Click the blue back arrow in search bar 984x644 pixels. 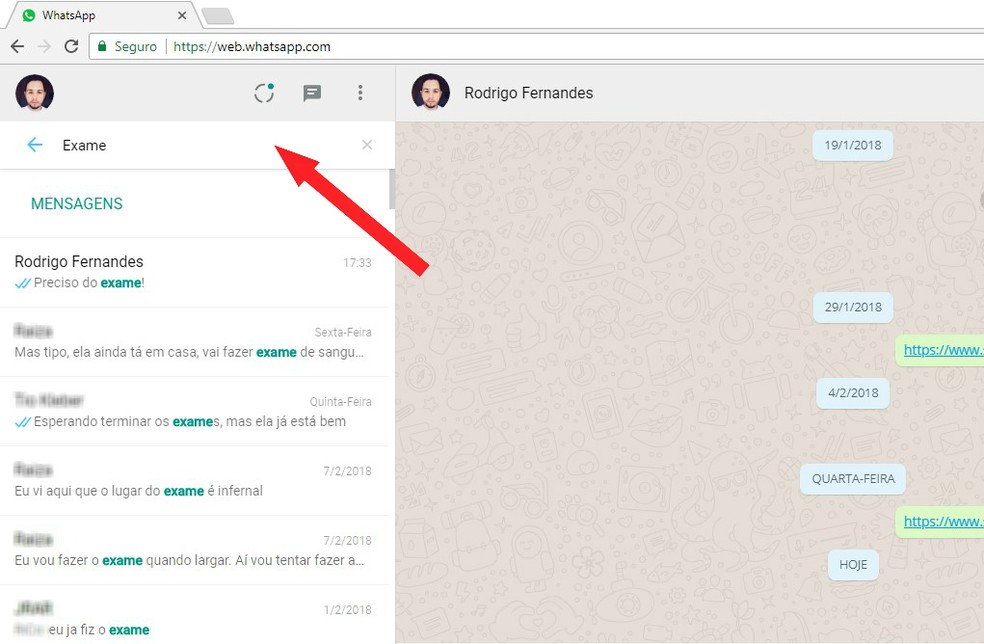(35, 145)
